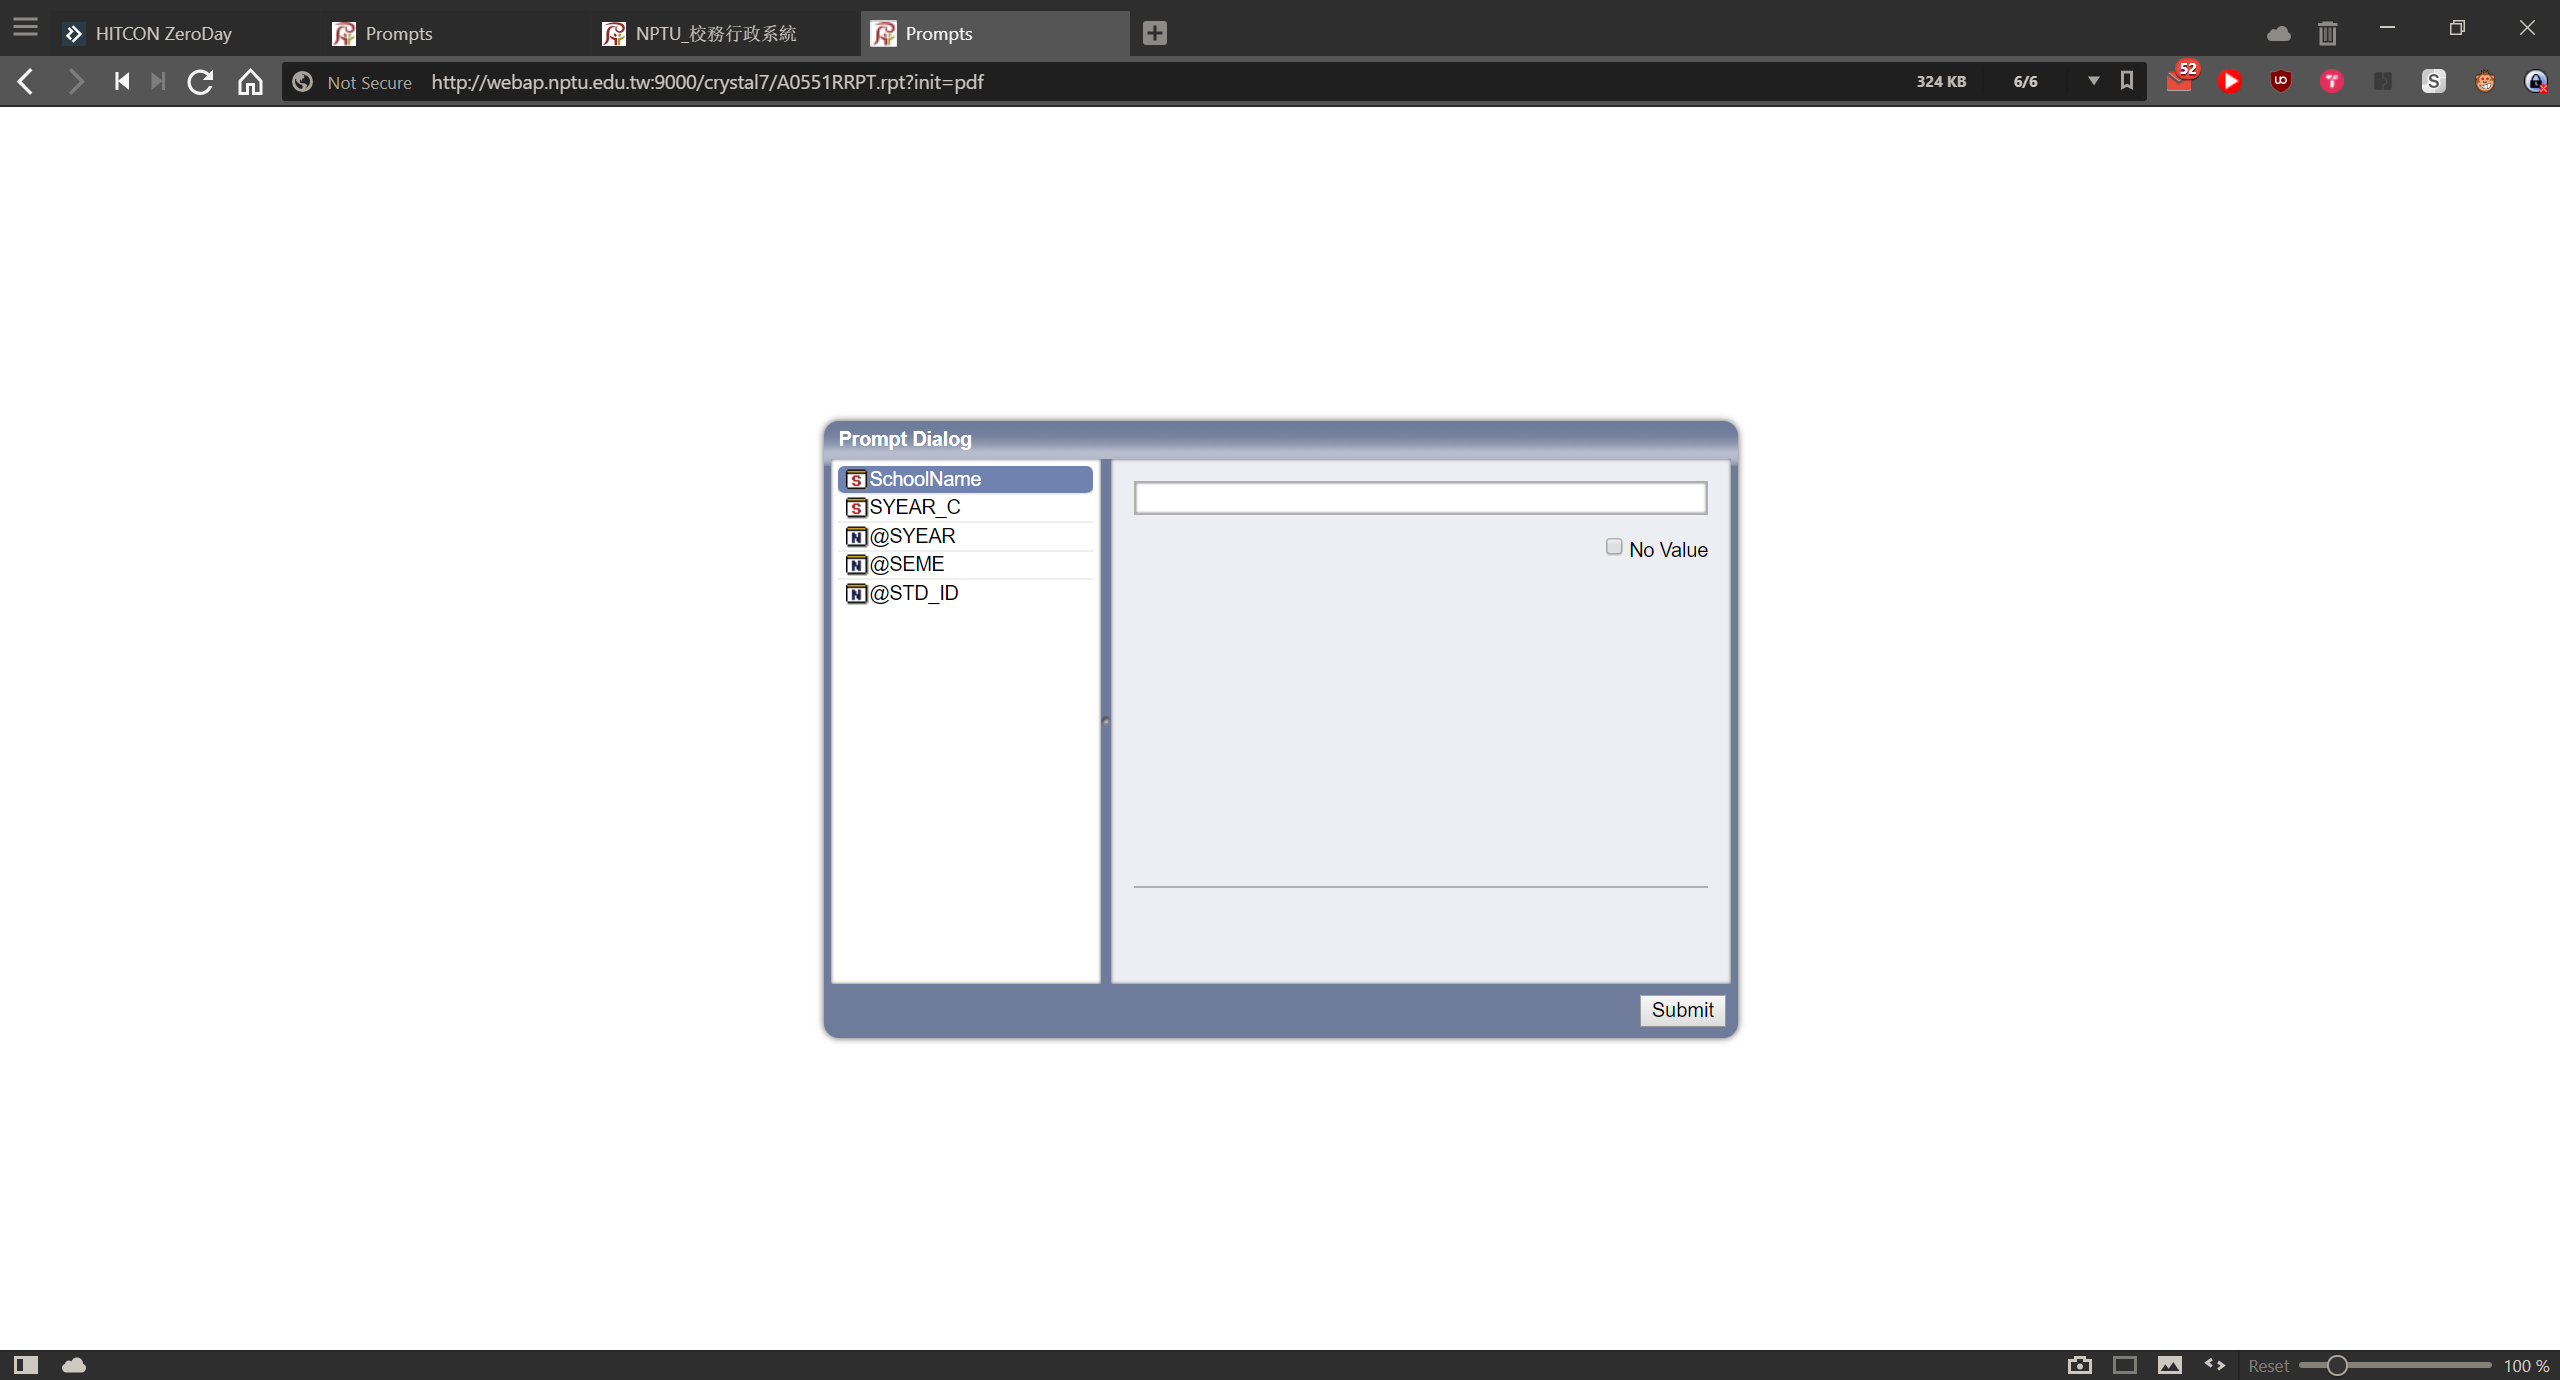Click the fast forward navigation button
This screenshot has height=1380, width=2560.
click(158, 82)
